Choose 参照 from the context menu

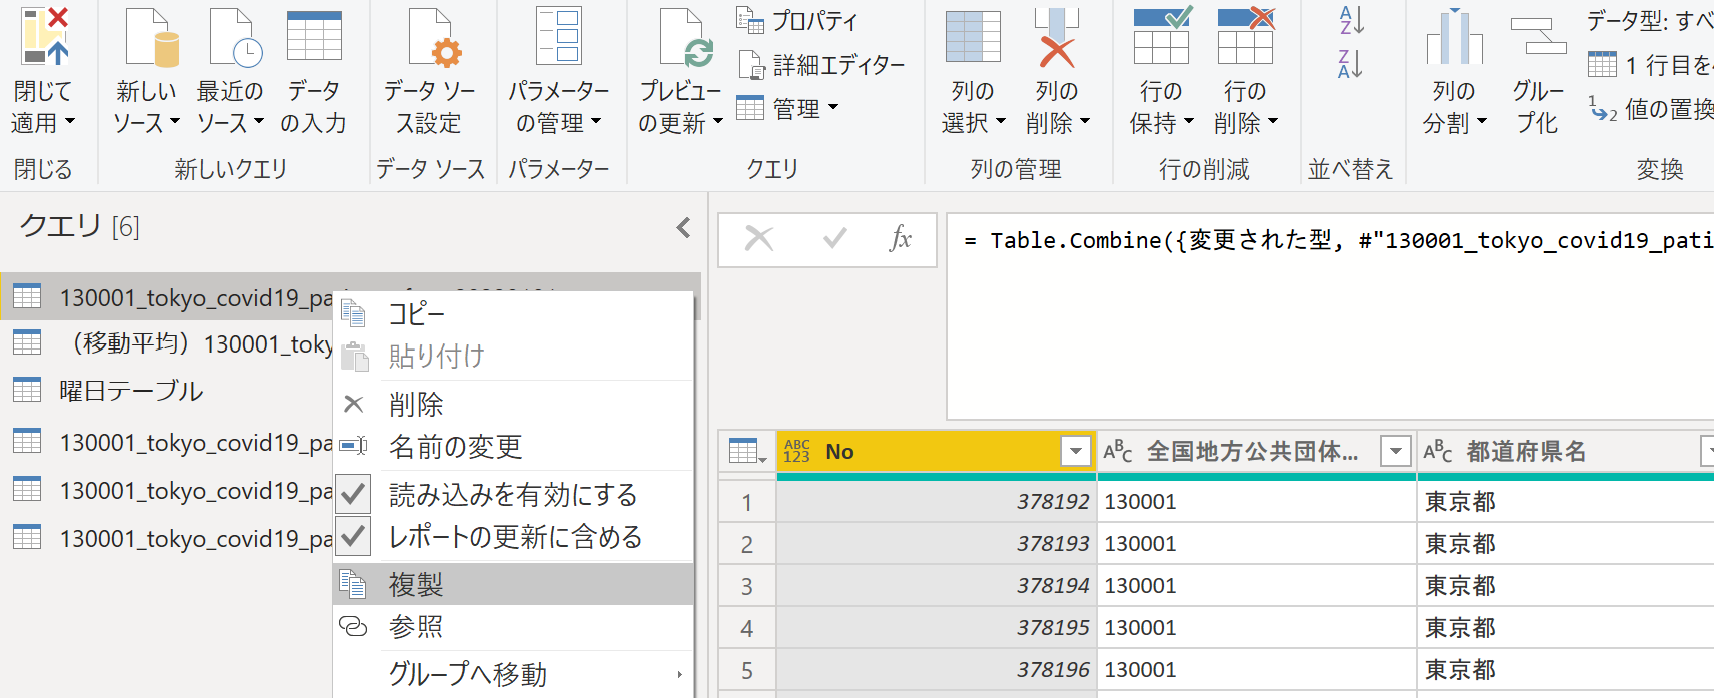[512, 627]
